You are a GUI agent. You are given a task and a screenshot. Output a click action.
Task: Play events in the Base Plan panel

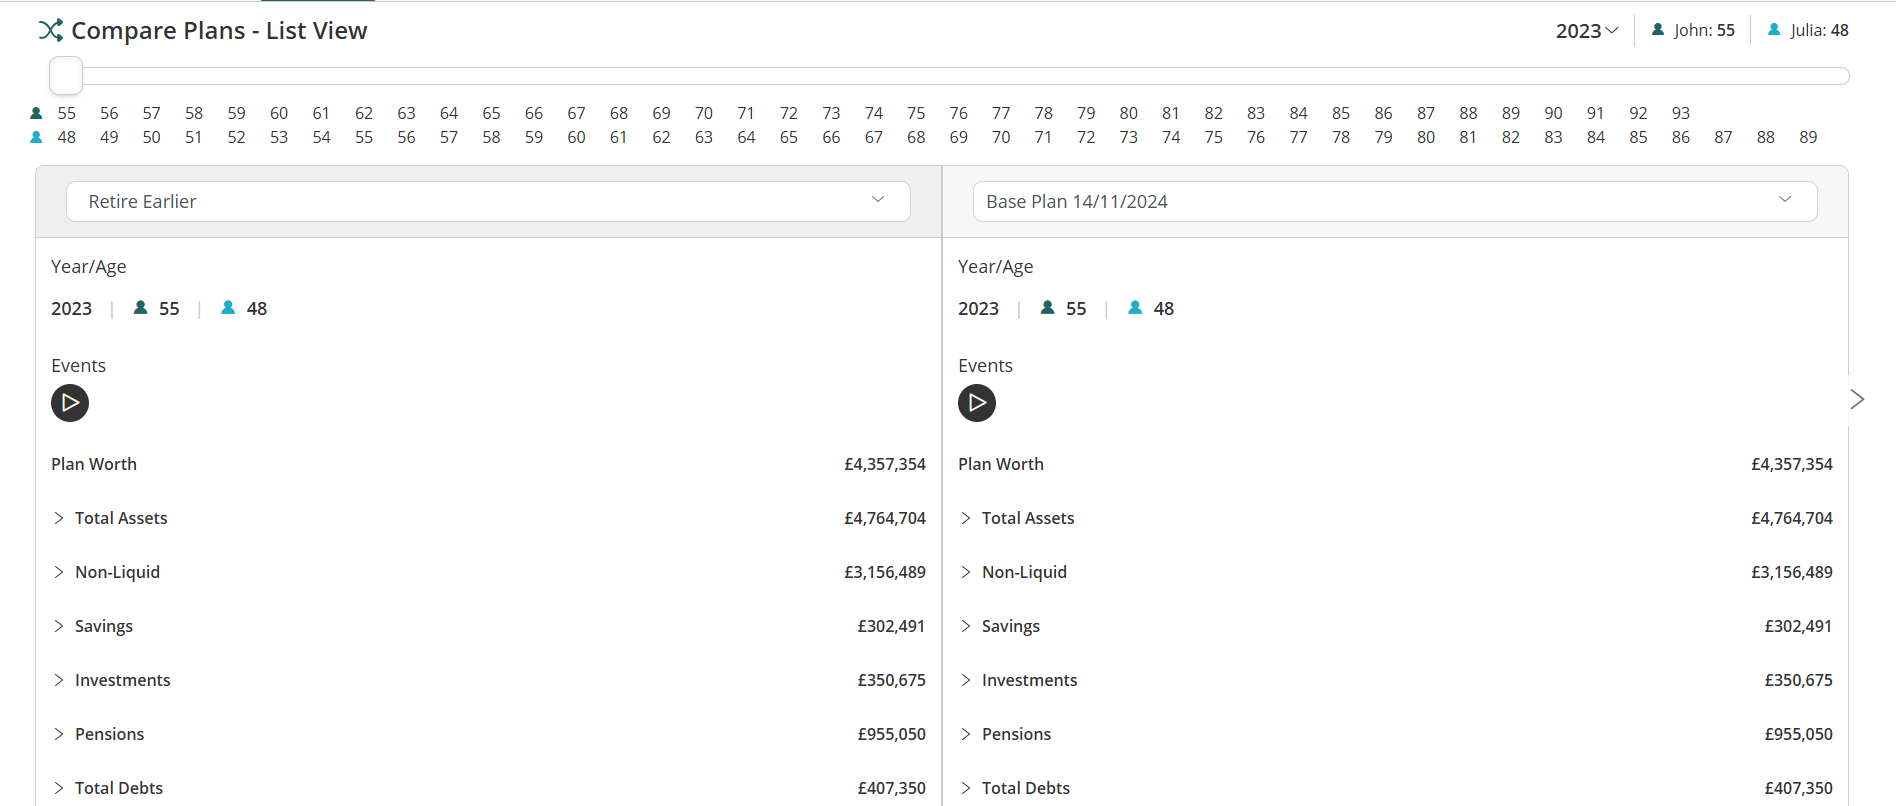[977, 403]
